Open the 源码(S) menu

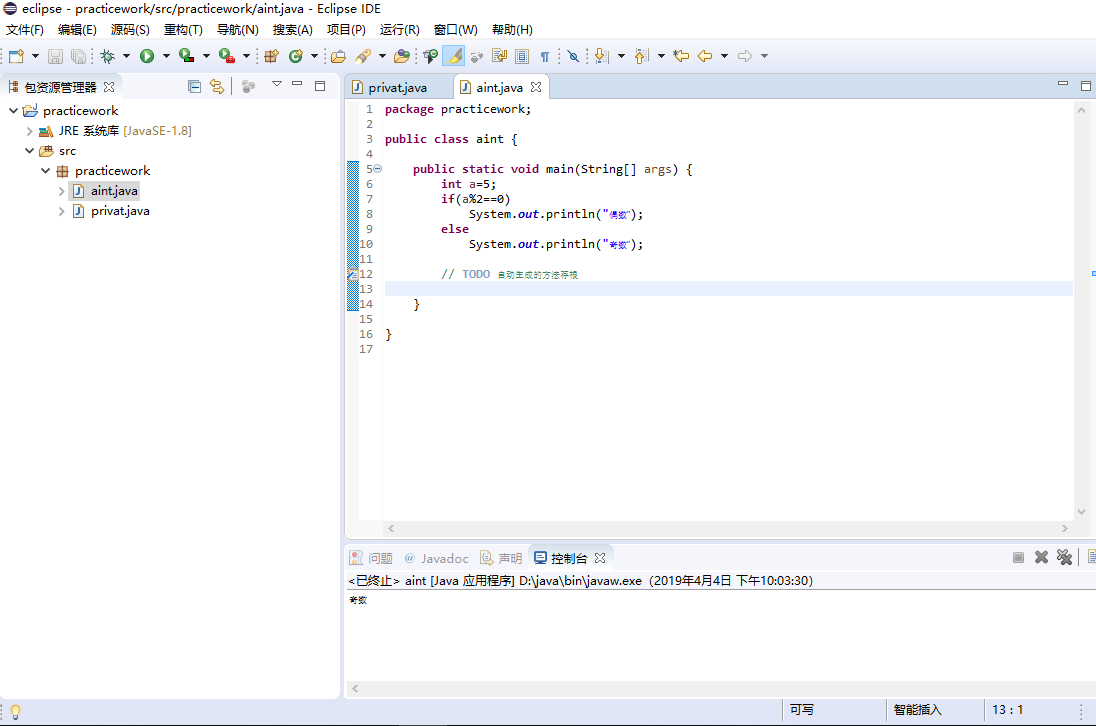pos(129,30)
